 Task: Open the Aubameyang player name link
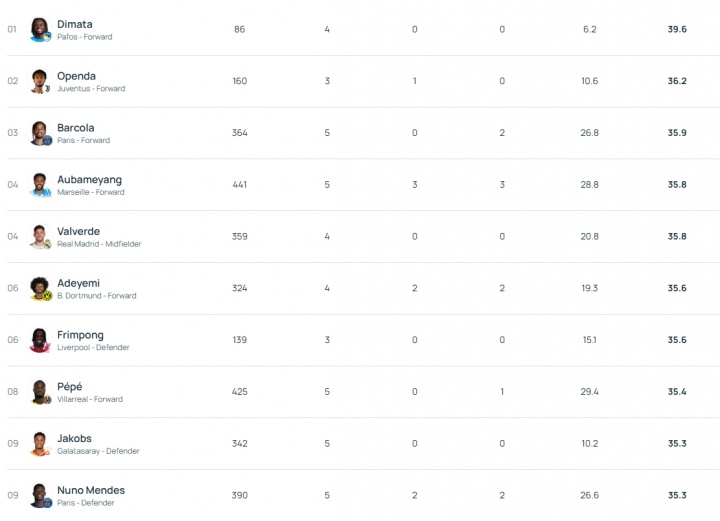coord(89,180)
